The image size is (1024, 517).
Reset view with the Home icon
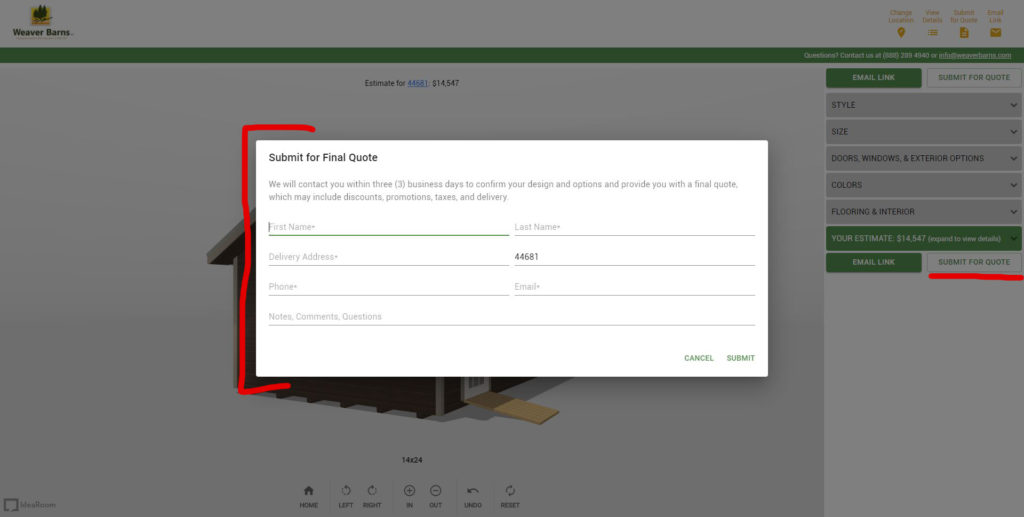point(308,491)
